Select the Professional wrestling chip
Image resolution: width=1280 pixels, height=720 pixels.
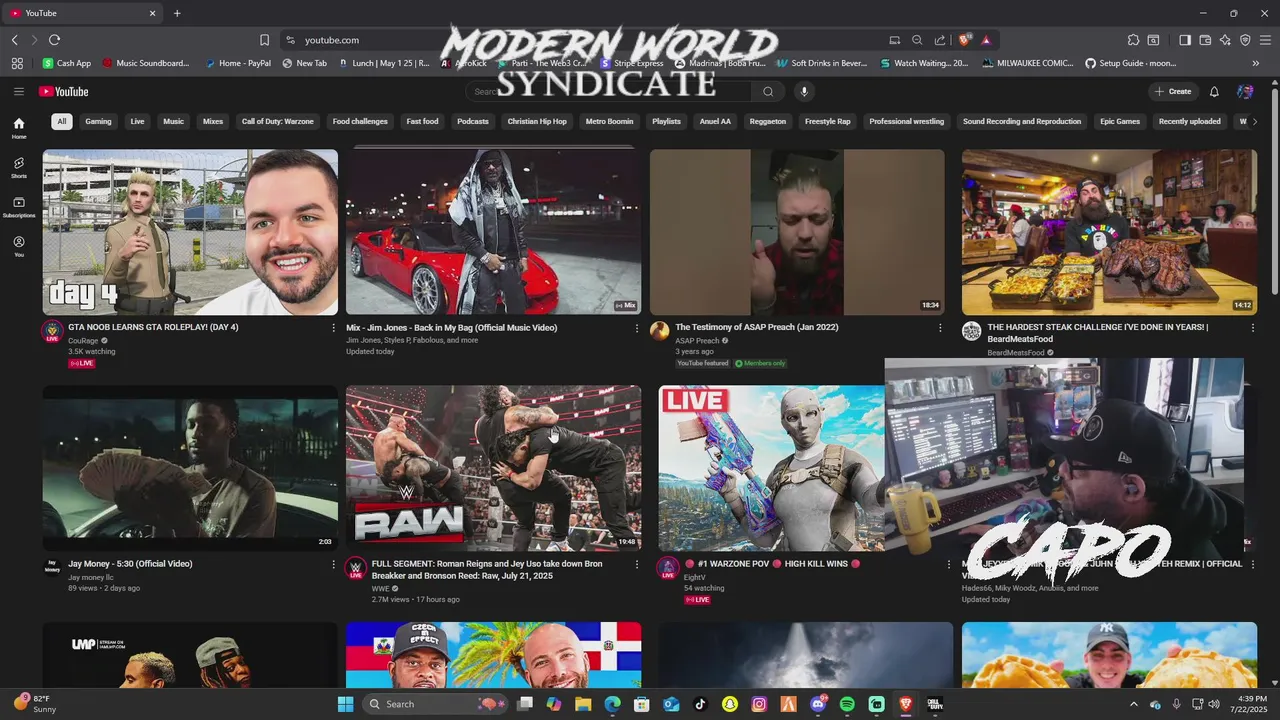(907, 121)
